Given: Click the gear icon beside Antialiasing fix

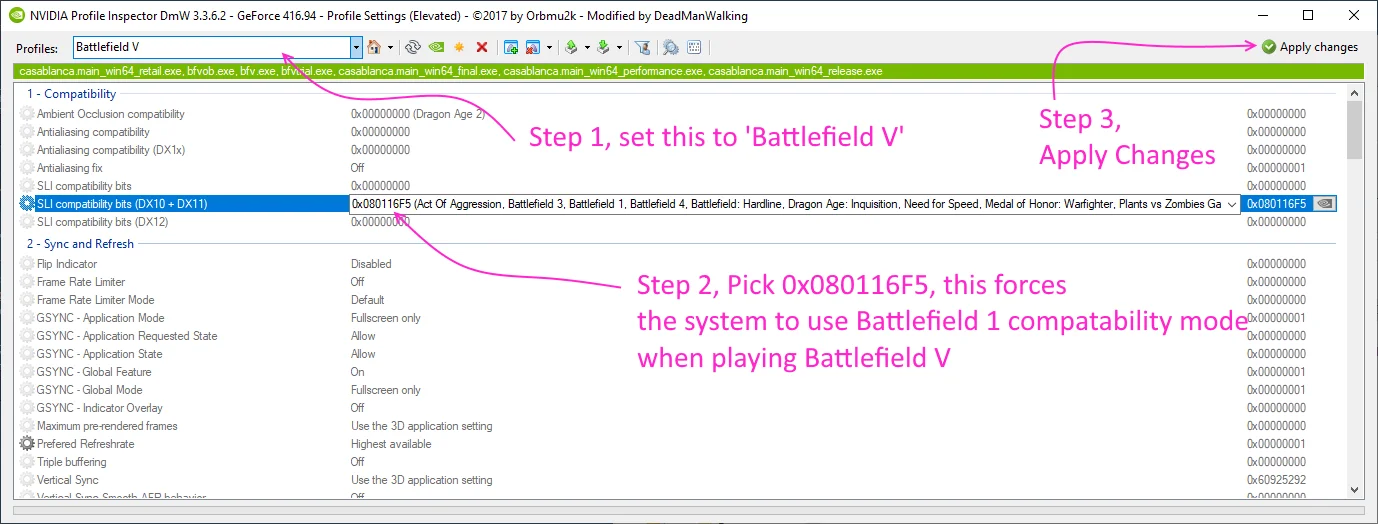Looking at the screenshot, I should point(27,168).
